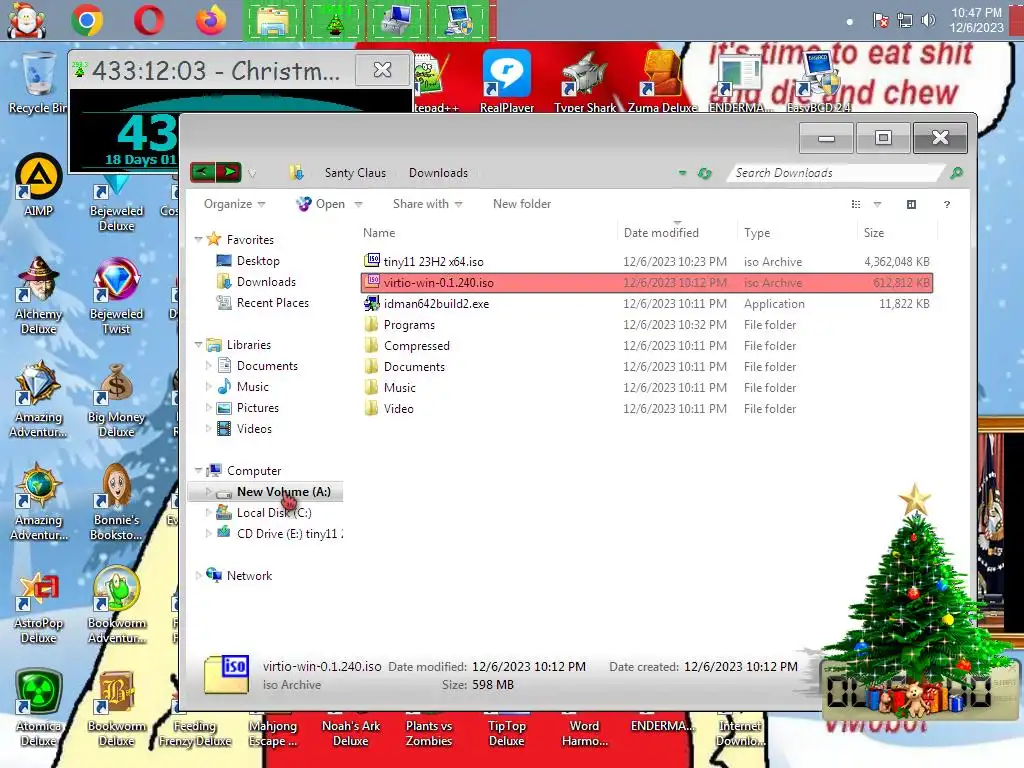Click the taskbar clock showing 10:47 PM

(x=976, y=20)
